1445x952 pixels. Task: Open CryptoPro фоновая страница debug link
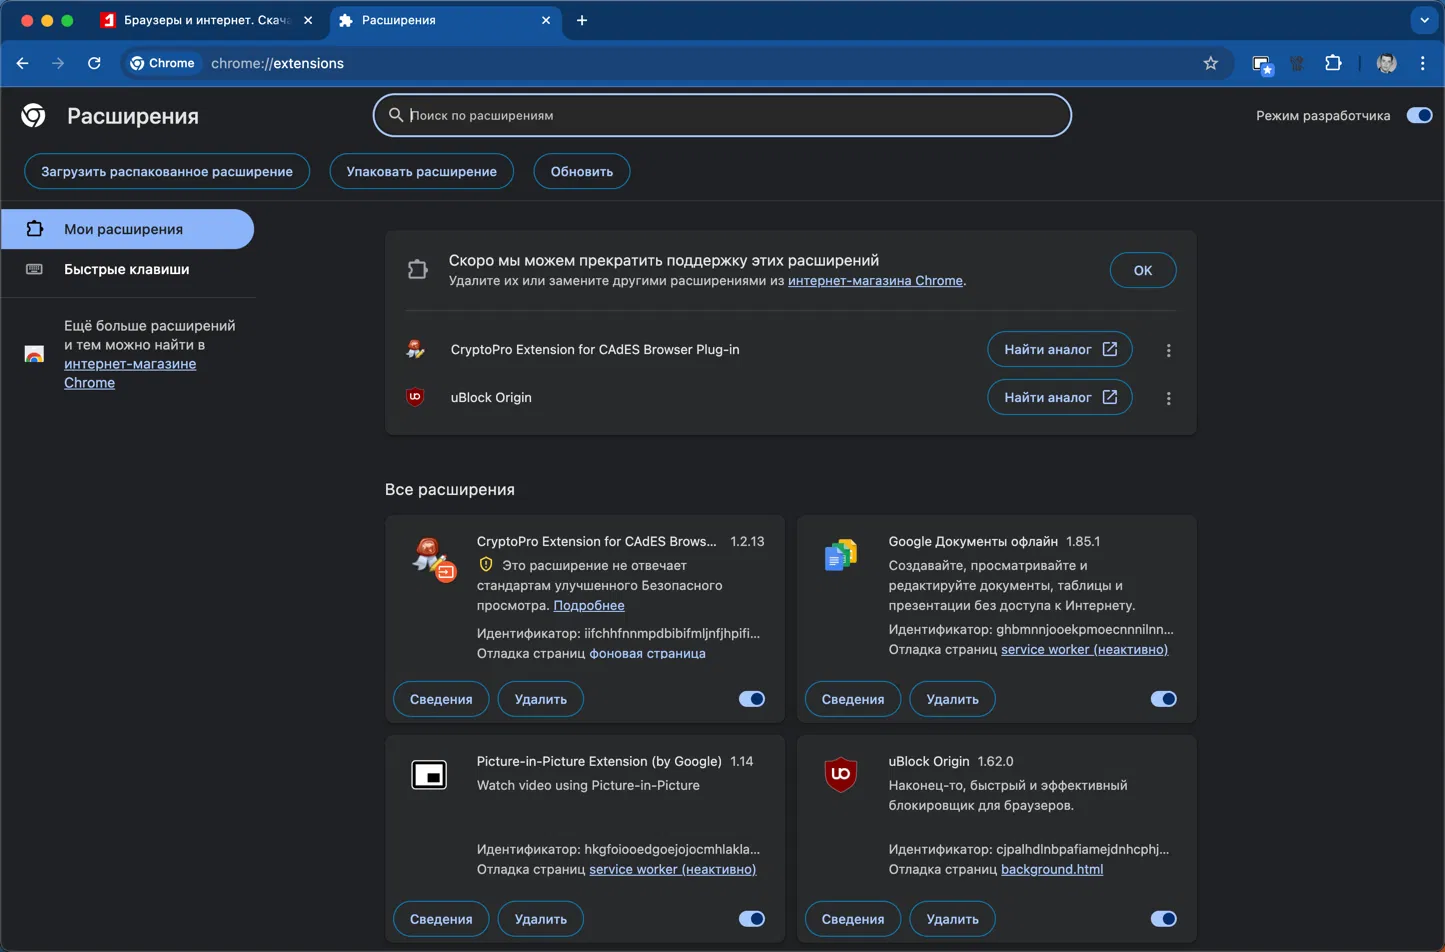coord(647,653)
